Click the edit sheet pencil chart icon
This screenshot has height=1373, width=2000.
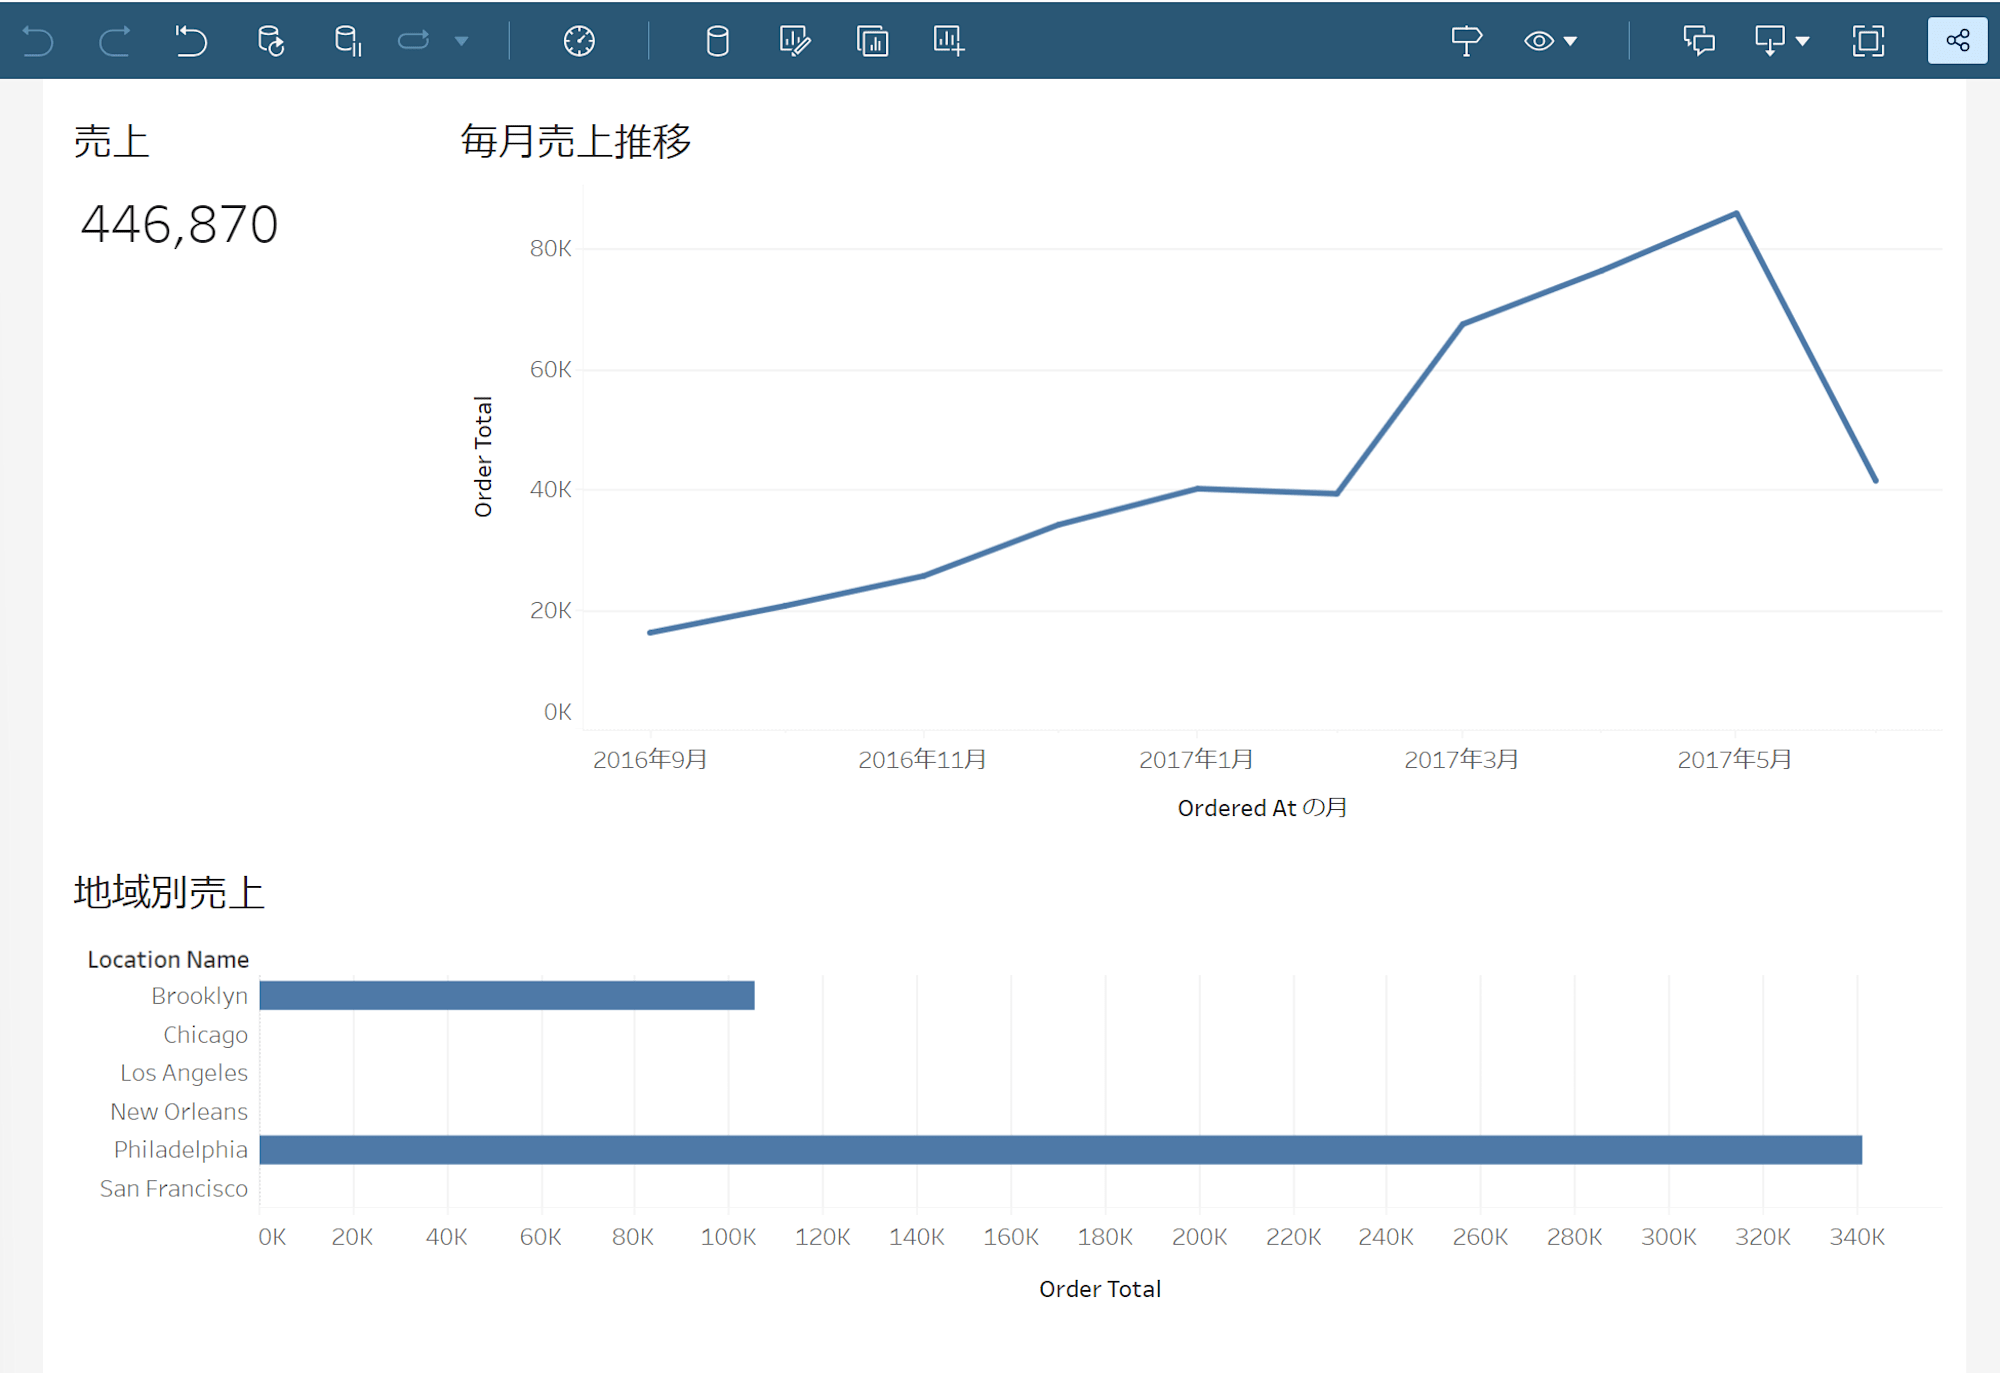click(794, 41)
